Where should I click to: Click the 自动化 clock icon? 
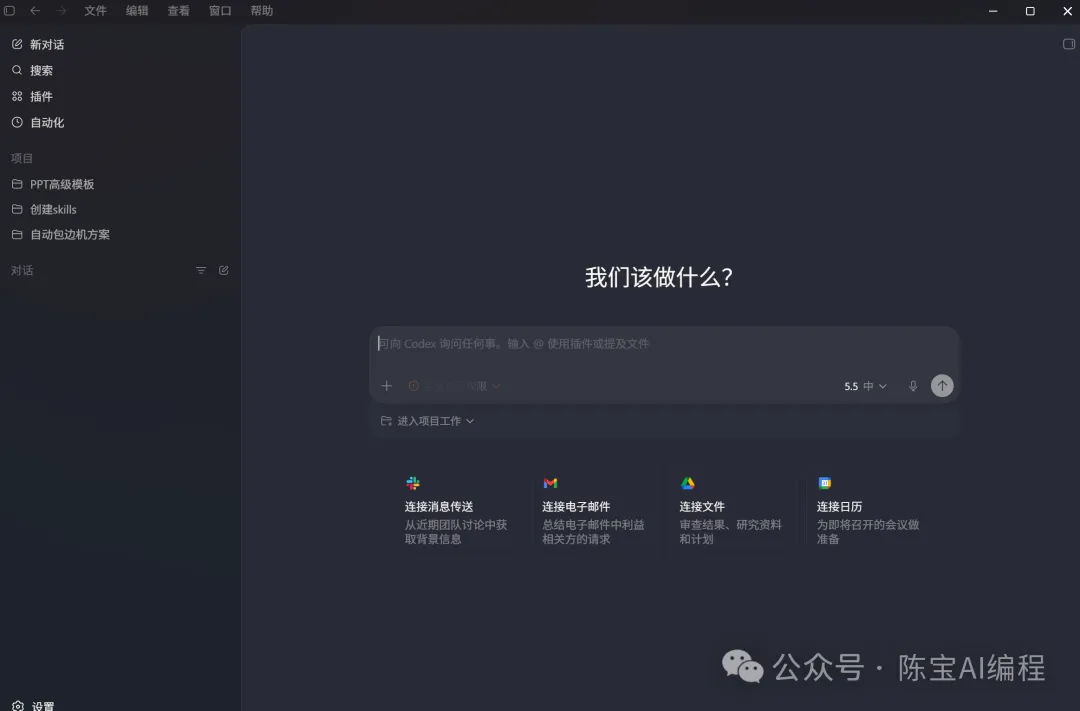coord(17,123)
